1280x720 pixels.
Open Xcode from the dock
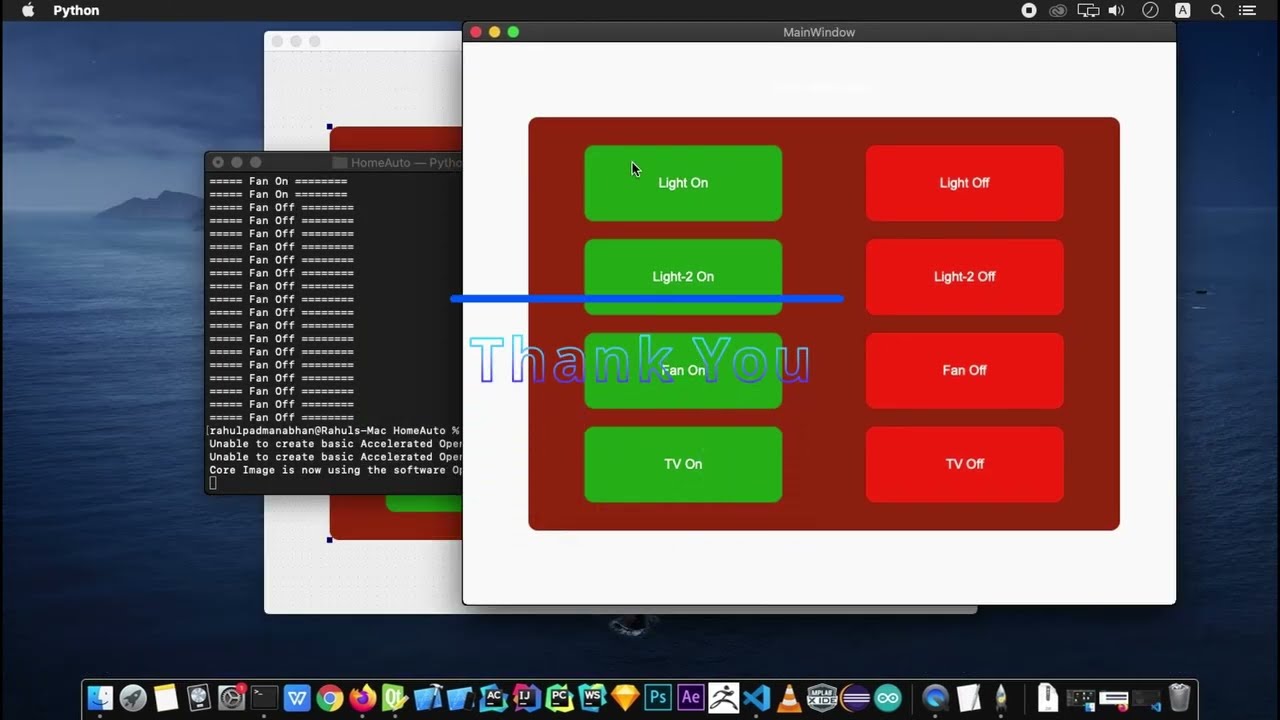(428, 697)
